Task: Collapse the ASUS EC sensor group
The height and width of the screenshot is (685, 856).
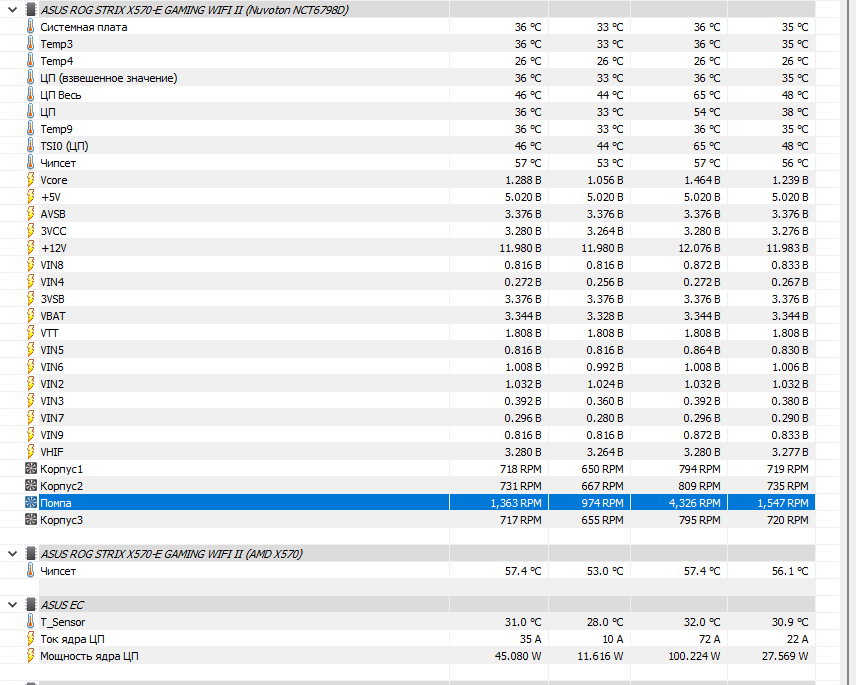Action: (x=13, y=605)
